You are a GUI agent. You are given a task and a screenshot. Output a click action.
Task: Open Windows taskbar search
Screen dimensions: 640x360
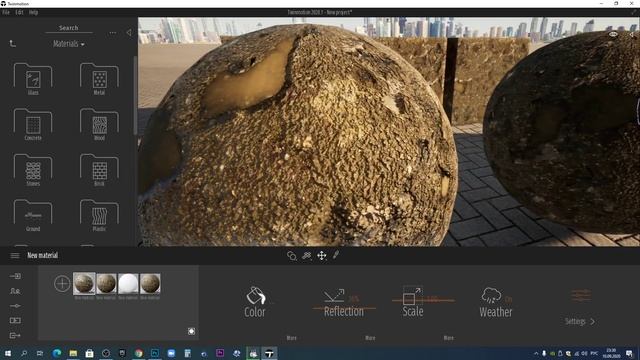pyautogui.click(x=24, y=353)
